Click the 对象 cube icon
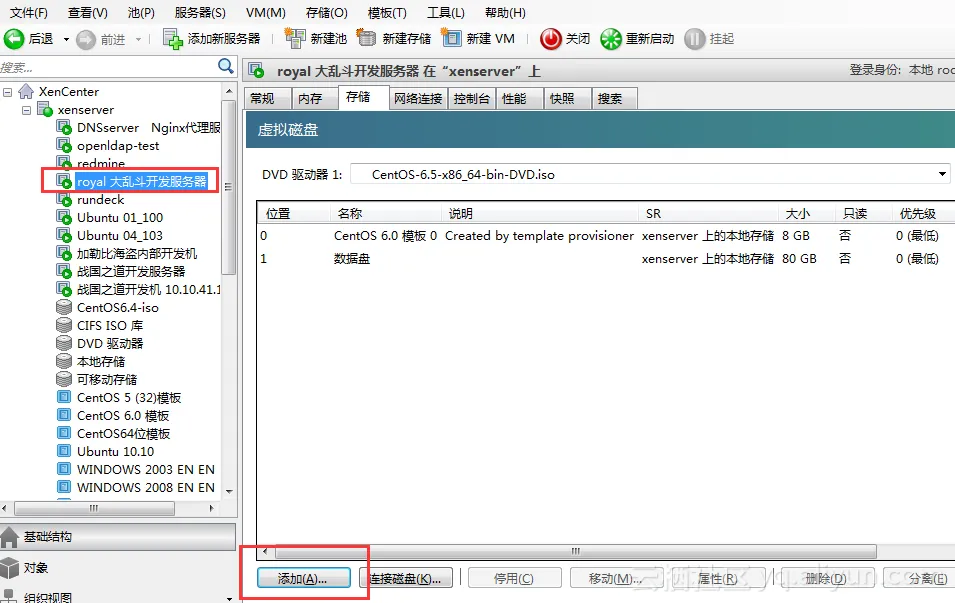Image resolution: width=955 pixels, height=603 pixels. pos(10,568)
